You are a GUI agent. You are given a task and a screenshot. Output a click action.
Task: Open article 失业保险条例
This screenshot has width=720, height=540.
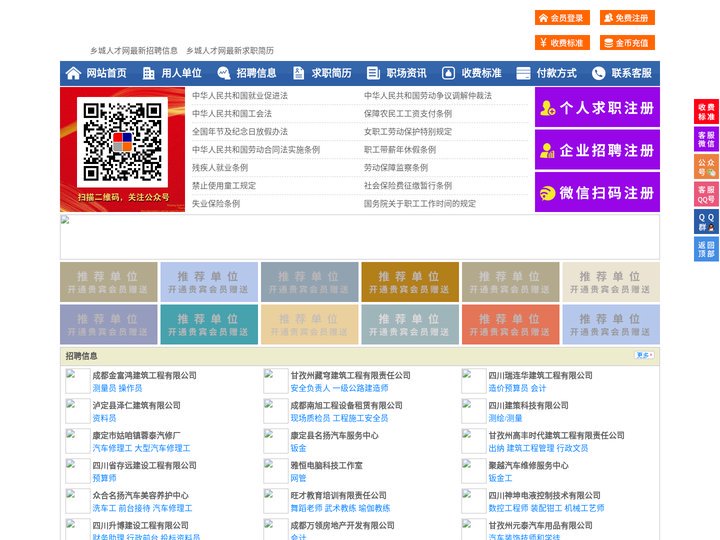click(x=216, y=203)
